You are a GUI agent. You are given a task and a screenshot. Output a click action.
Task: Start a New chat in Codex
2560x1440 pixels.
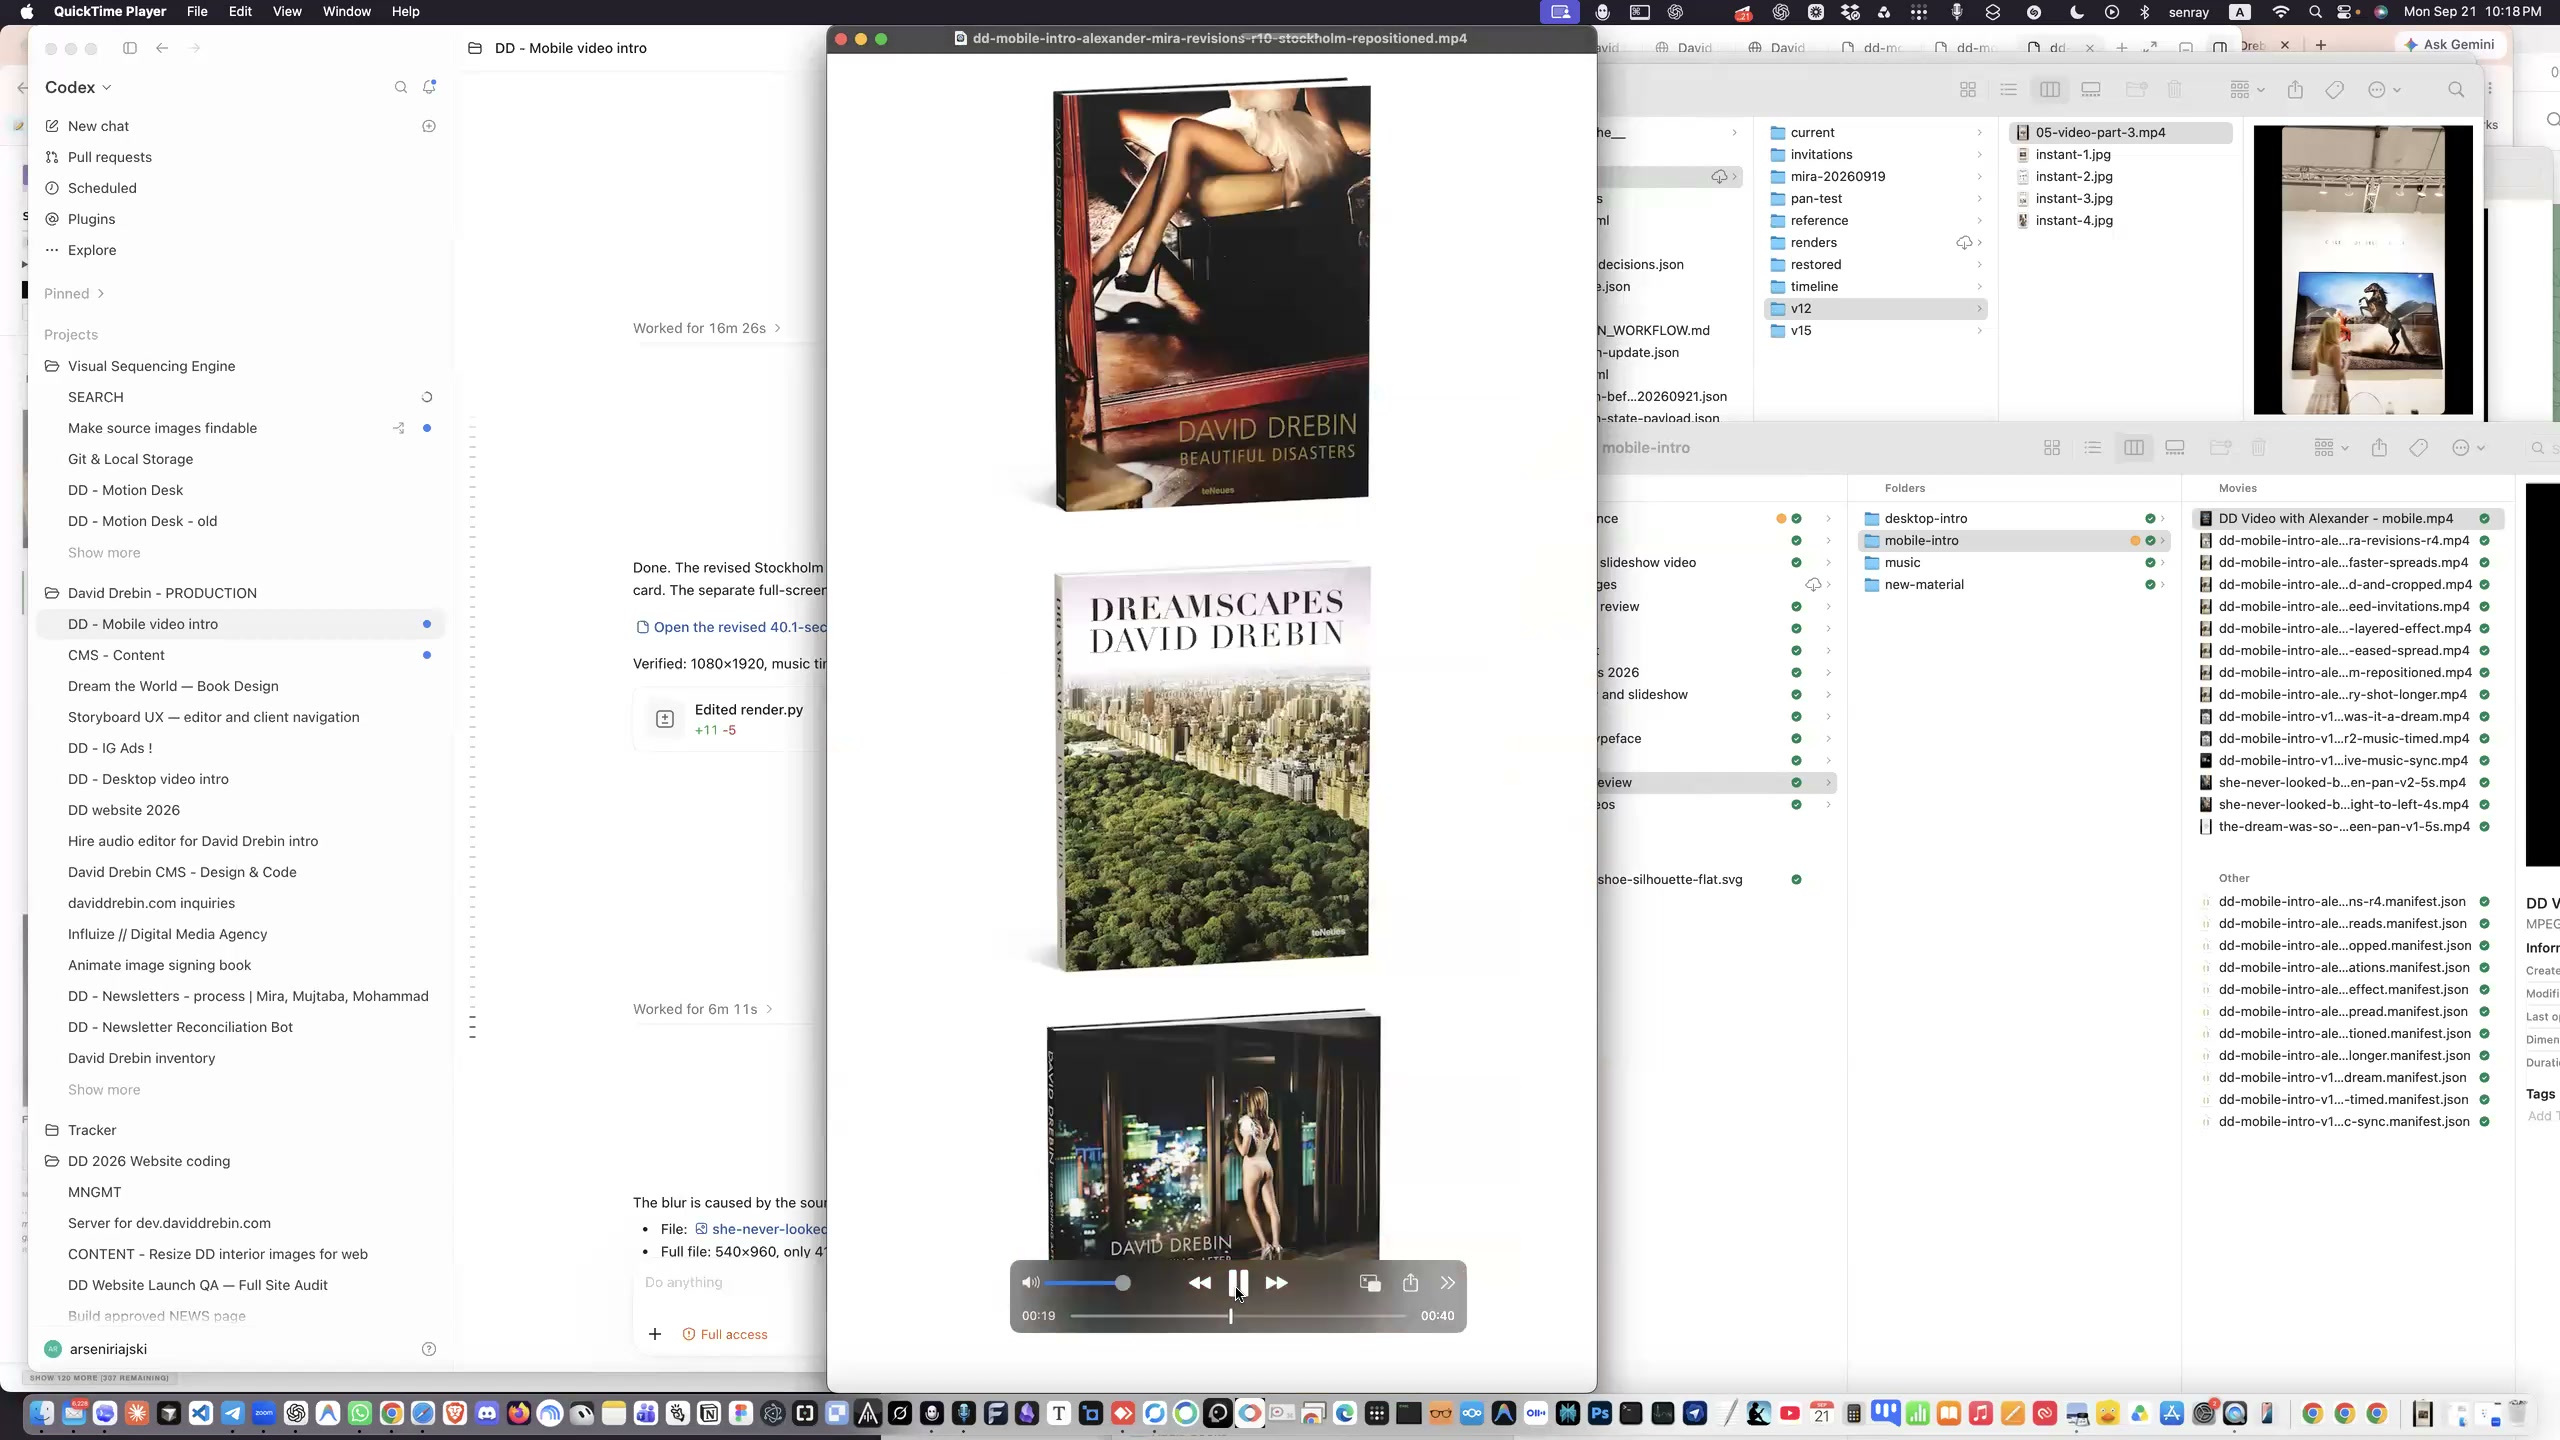click(98, 126)
